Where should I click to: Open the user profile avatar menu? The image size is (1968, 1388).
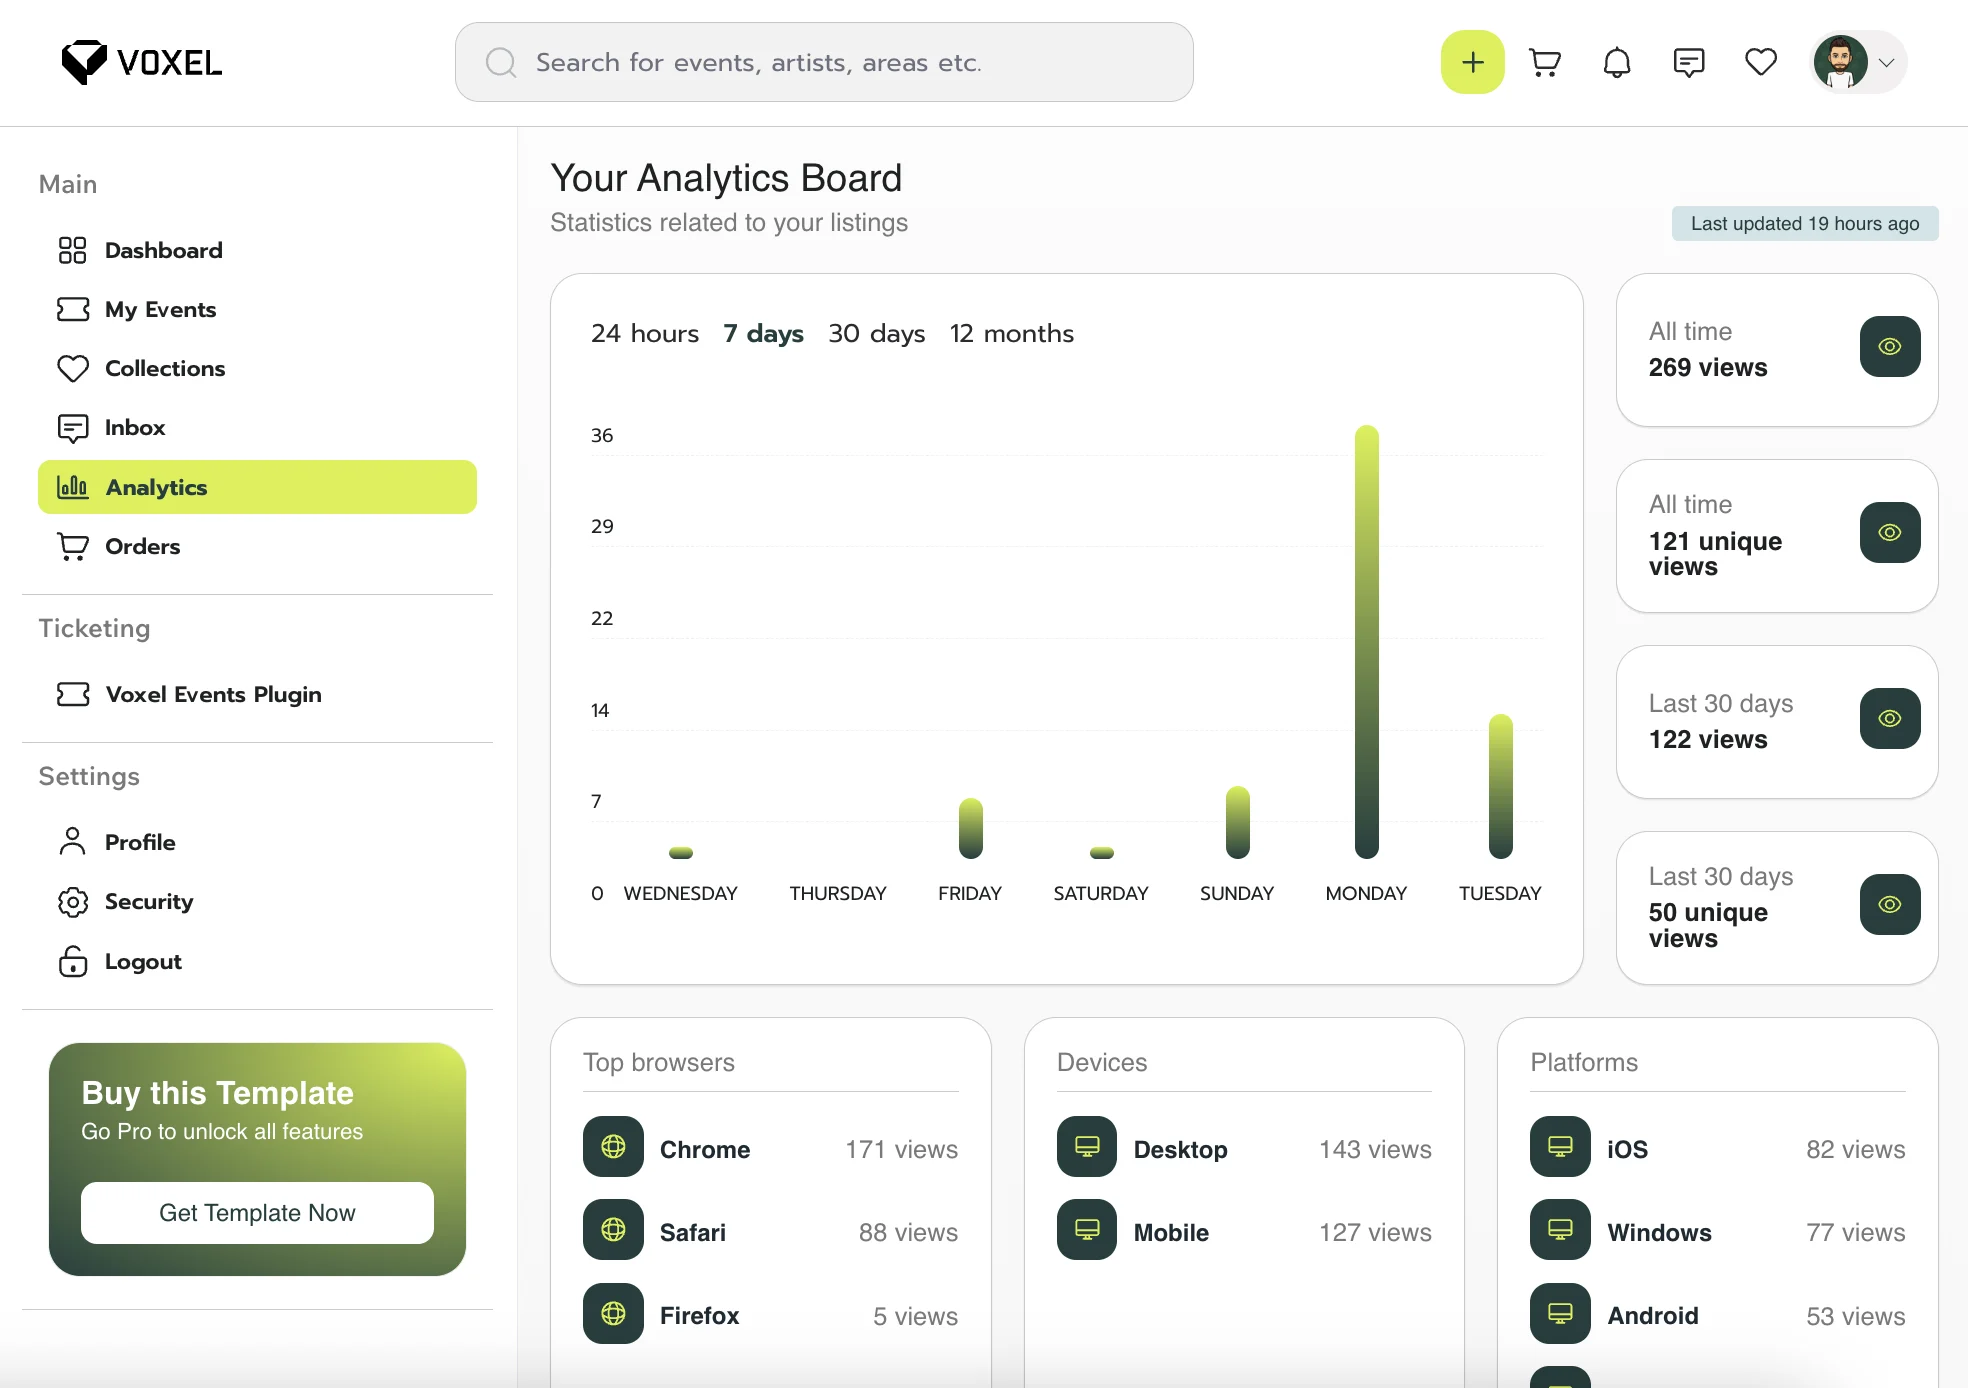1841,63
